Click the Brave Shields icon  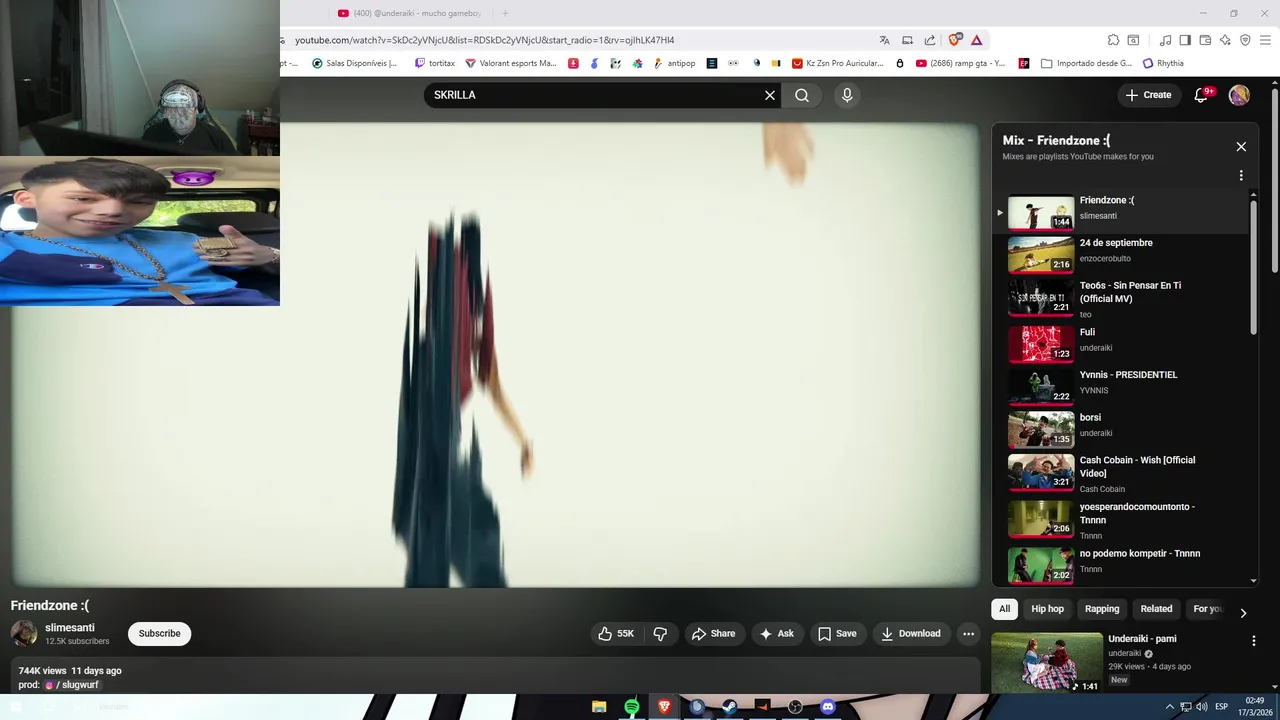[x=955, y=40]
